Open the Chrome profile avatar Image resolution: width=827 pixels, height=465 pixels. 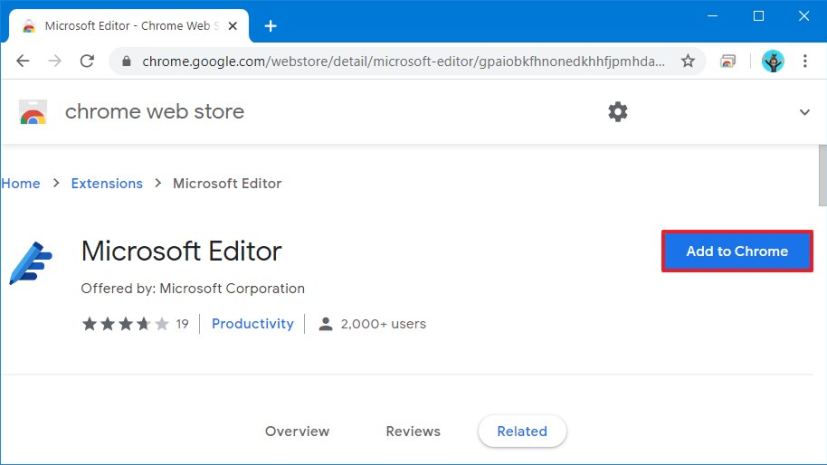tap(773, 61)
